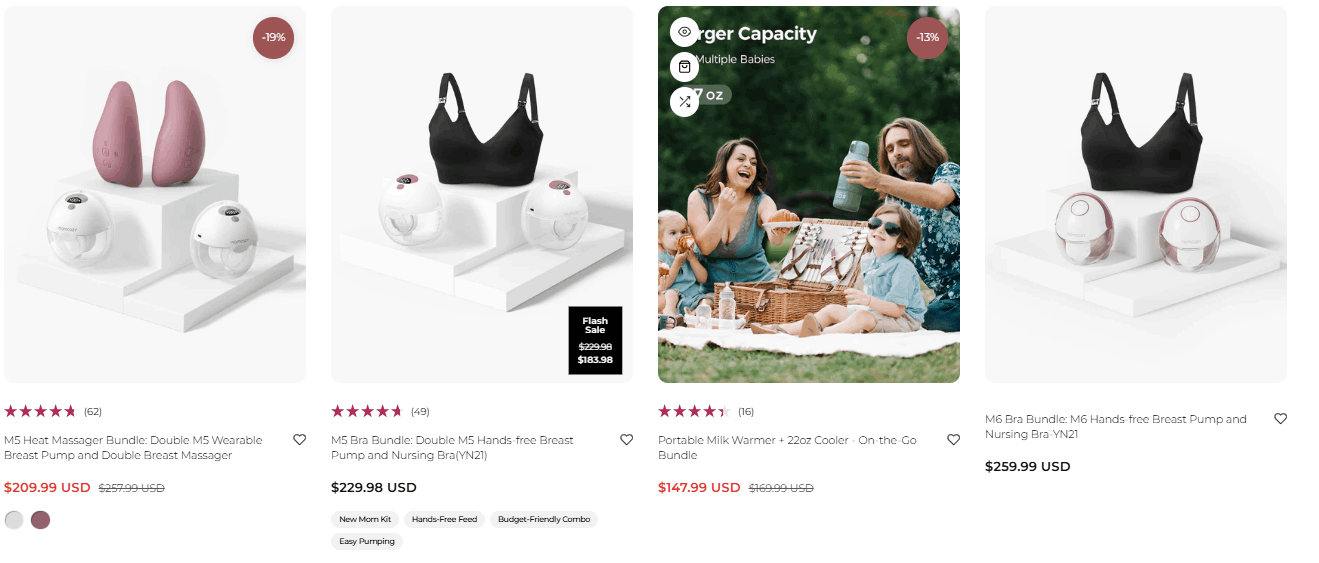The image size is (1319, 563).
Task: Open M5 Heat Massager Bundle title link
Action: tap(133, 448)
